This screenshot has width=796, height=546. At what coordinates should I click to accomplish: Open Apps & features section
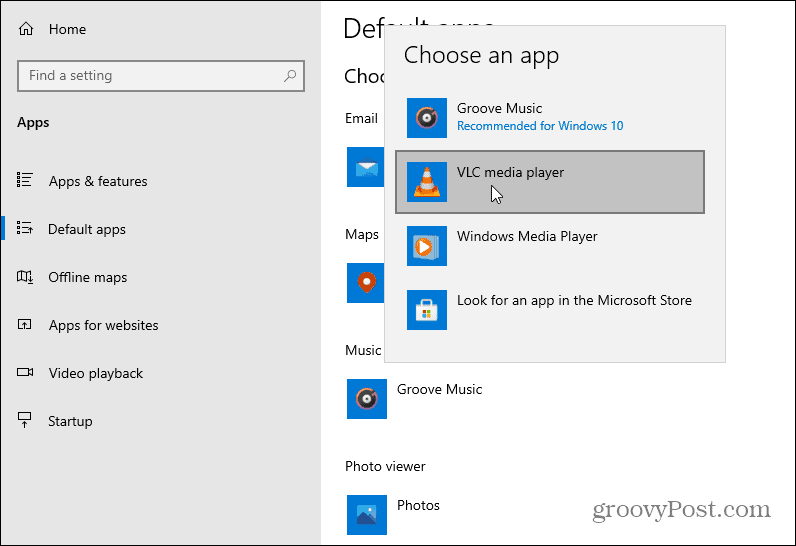98,181
